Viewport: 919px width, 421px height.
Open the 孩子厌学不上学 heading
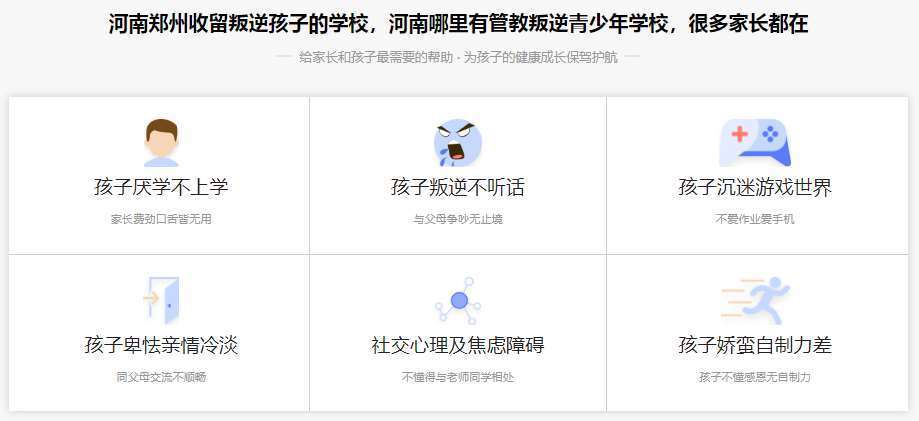161,188
